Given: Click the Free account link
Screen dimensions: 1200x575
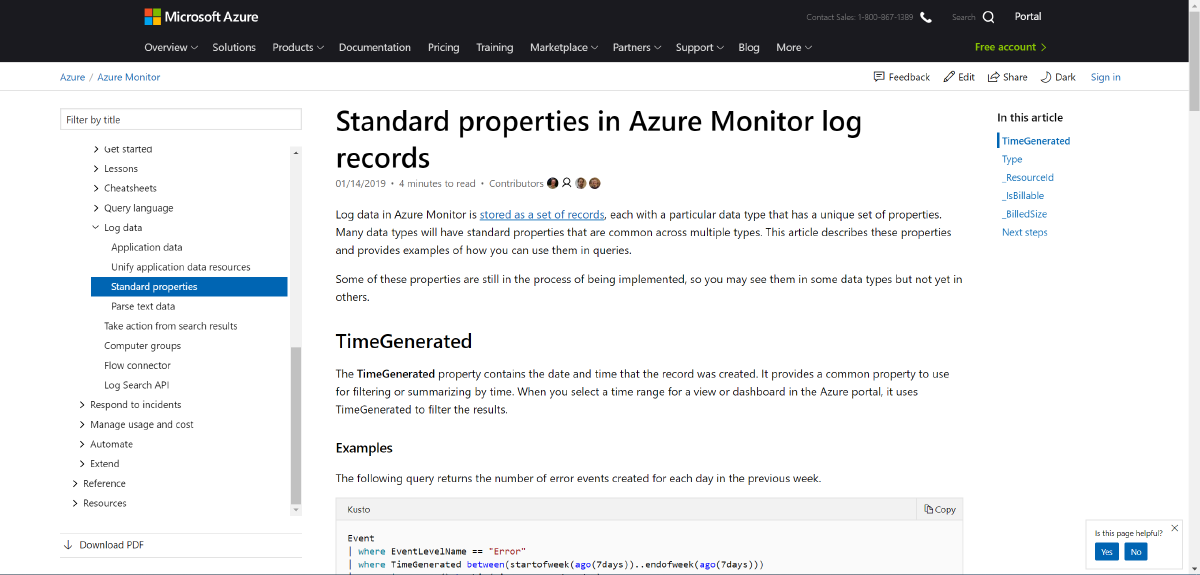Looking at the screenshot, I should 1011,47.
